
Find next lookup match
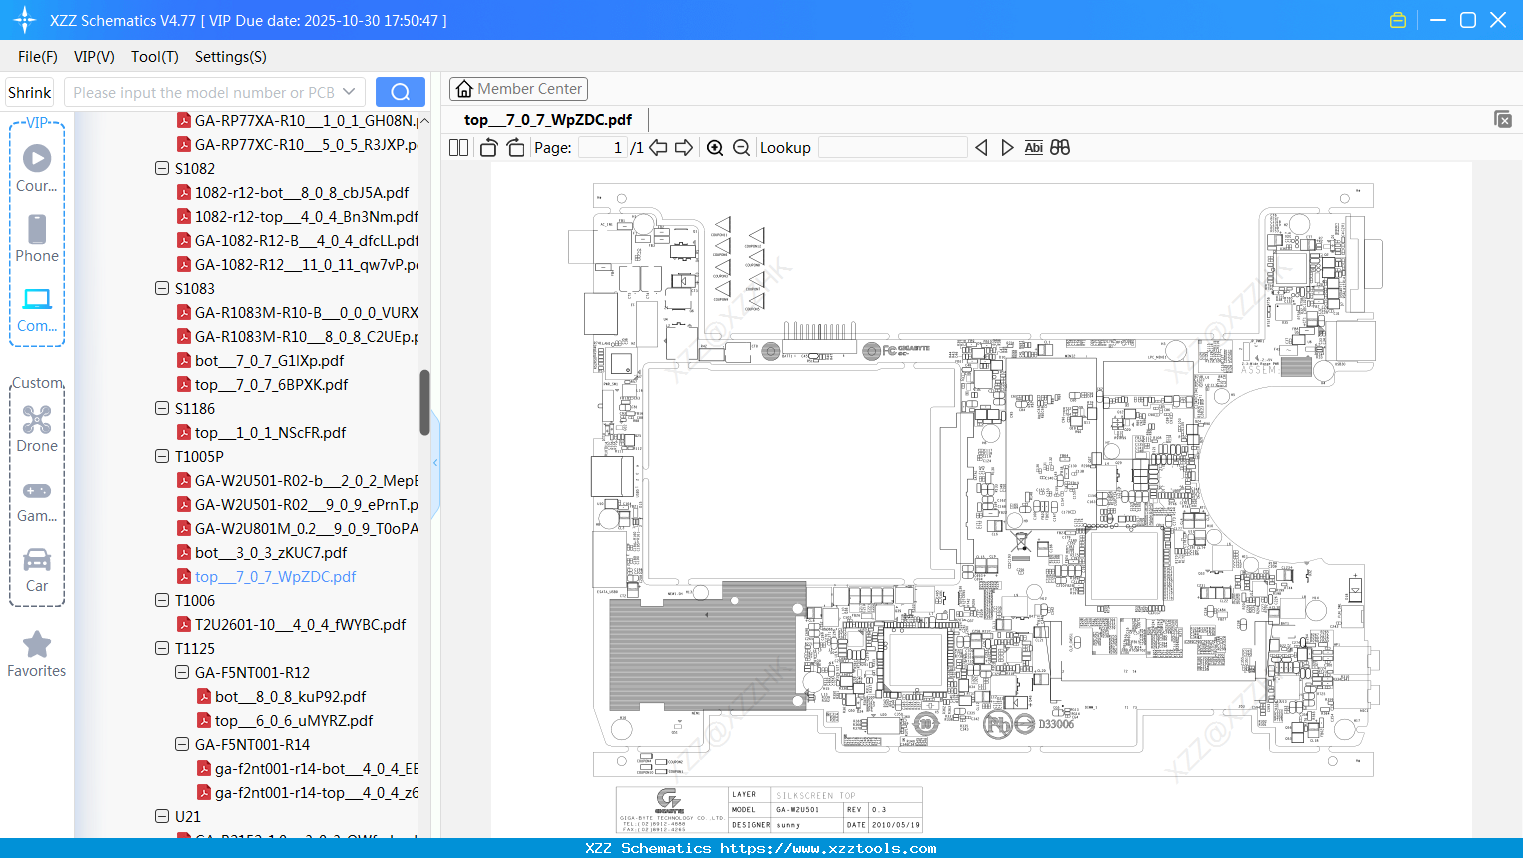point(1007,148)
